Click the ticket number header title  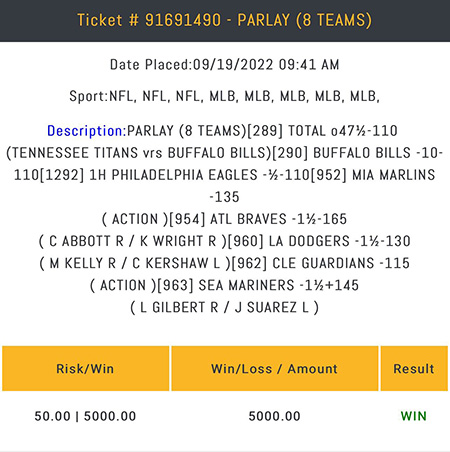pyautogui.click(x=224, y=20)
